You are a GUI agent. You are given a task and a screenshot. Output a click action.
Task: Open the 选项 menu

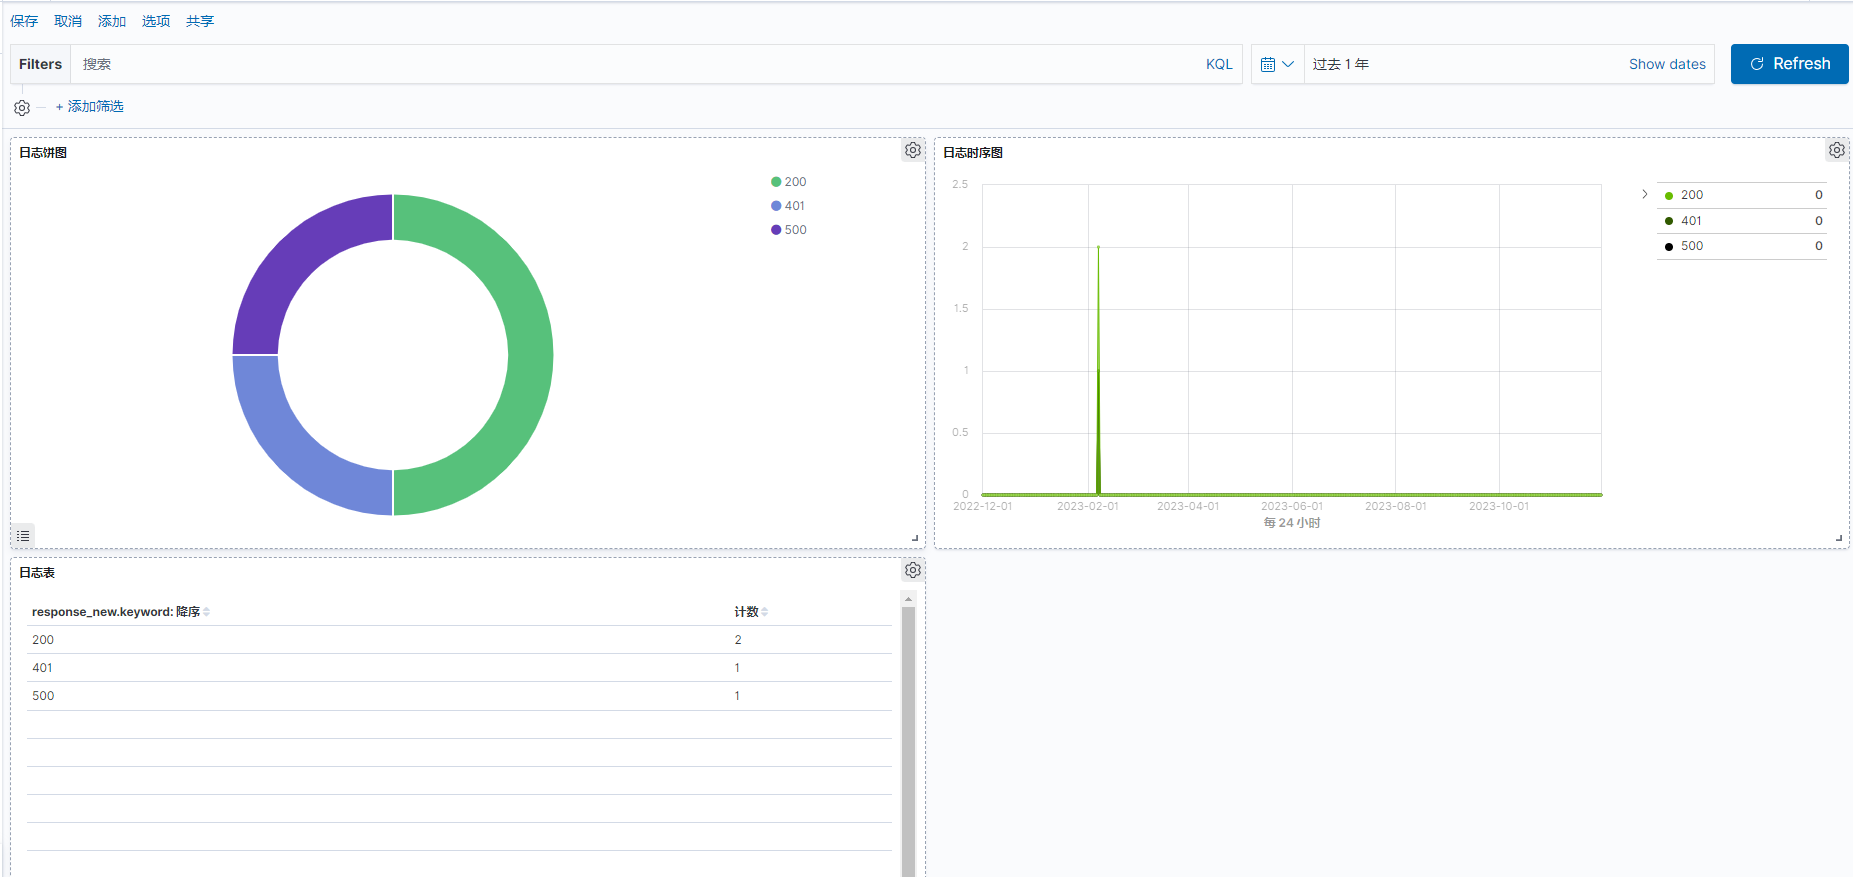(x=156, y=21)
